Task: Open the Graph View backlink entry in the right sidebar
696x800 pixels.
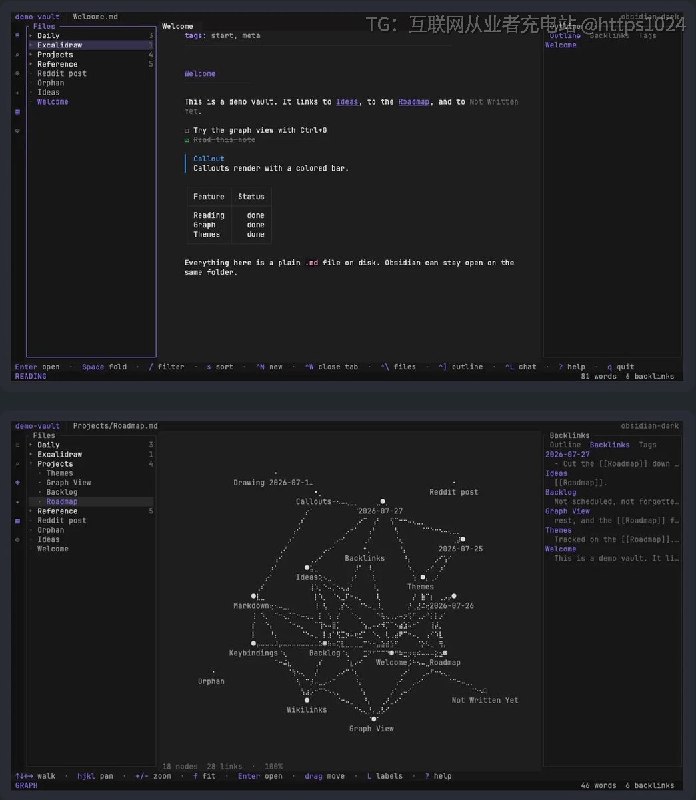Action: coord(567,511)
